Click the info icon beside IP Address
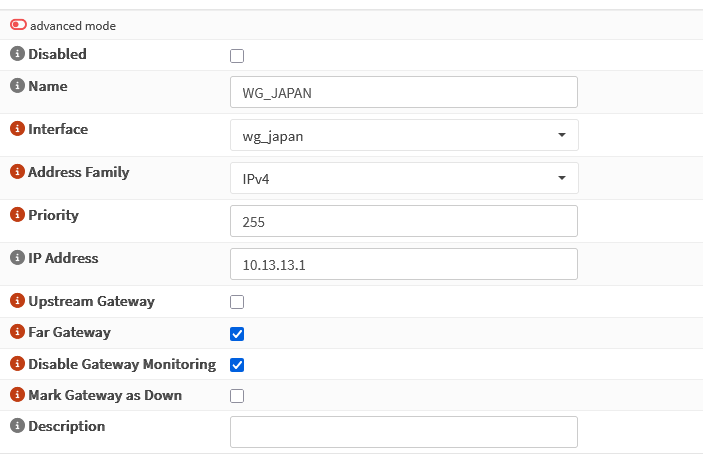 click(x=17, y=258)
